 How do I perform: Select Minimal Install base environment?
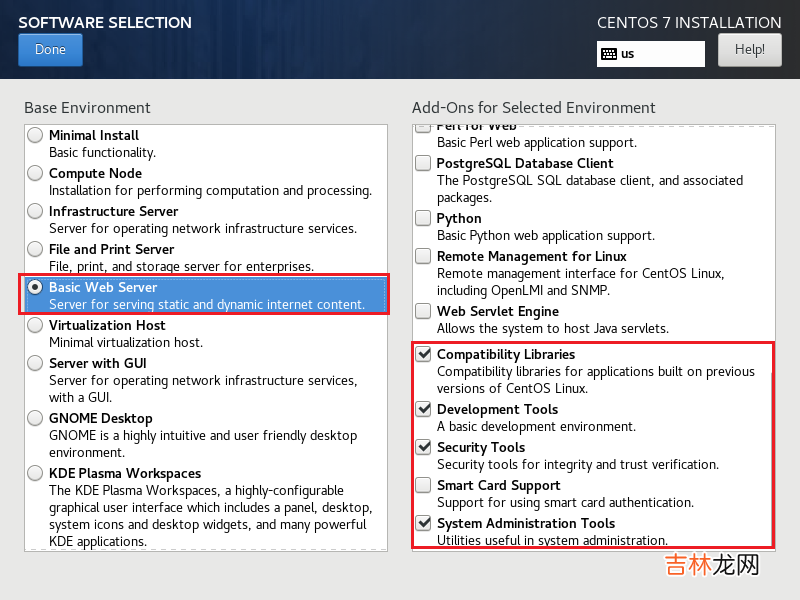pyautogui.click(x=36, y=135)
